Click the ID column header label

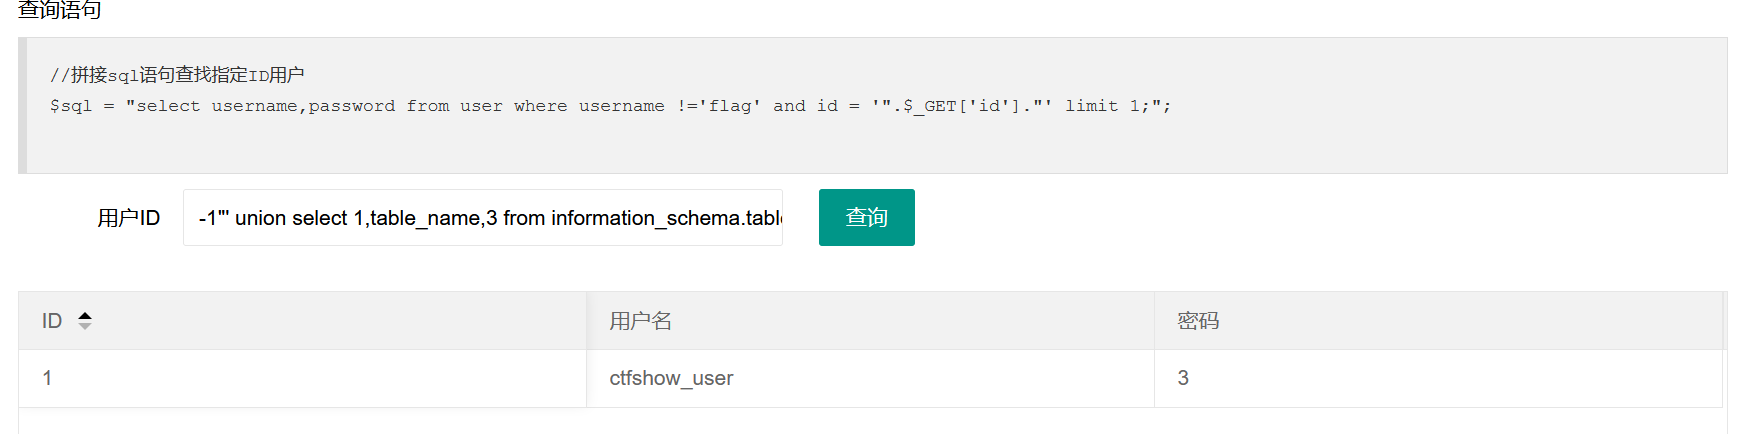(x=52, y=321)
